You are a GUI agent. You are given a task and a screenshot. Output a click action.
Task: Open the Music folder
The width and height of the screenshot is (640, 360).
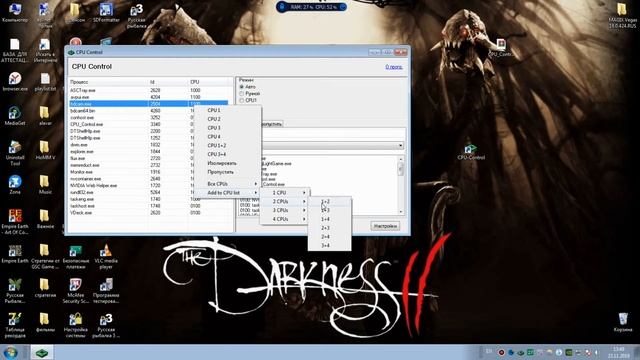pyautogui.click(x=45, y=184)
